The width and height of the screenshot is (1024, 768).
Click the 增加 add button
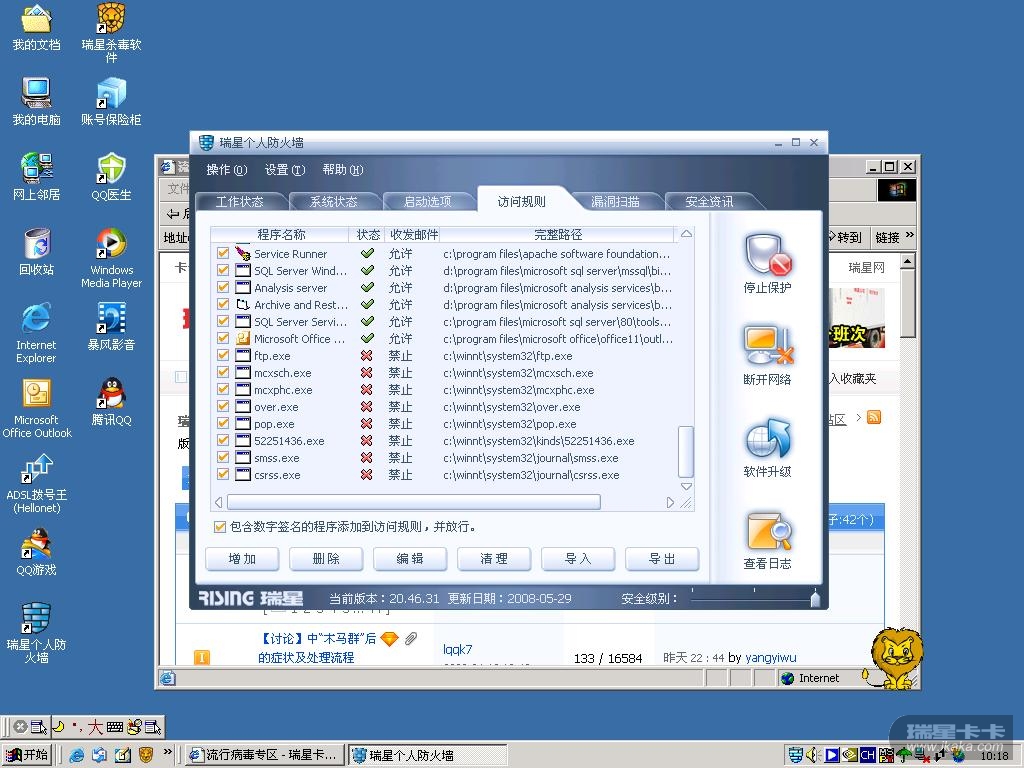tap(242, 559)
